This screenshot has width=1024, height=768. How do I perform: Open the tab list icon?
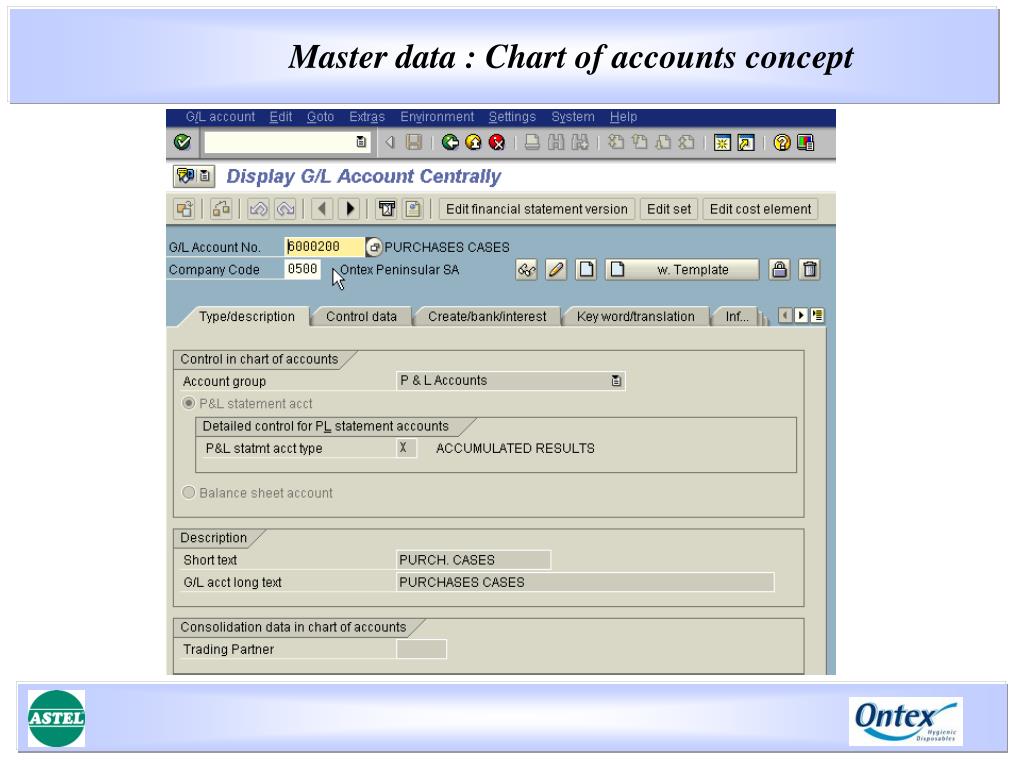(817, 315)
